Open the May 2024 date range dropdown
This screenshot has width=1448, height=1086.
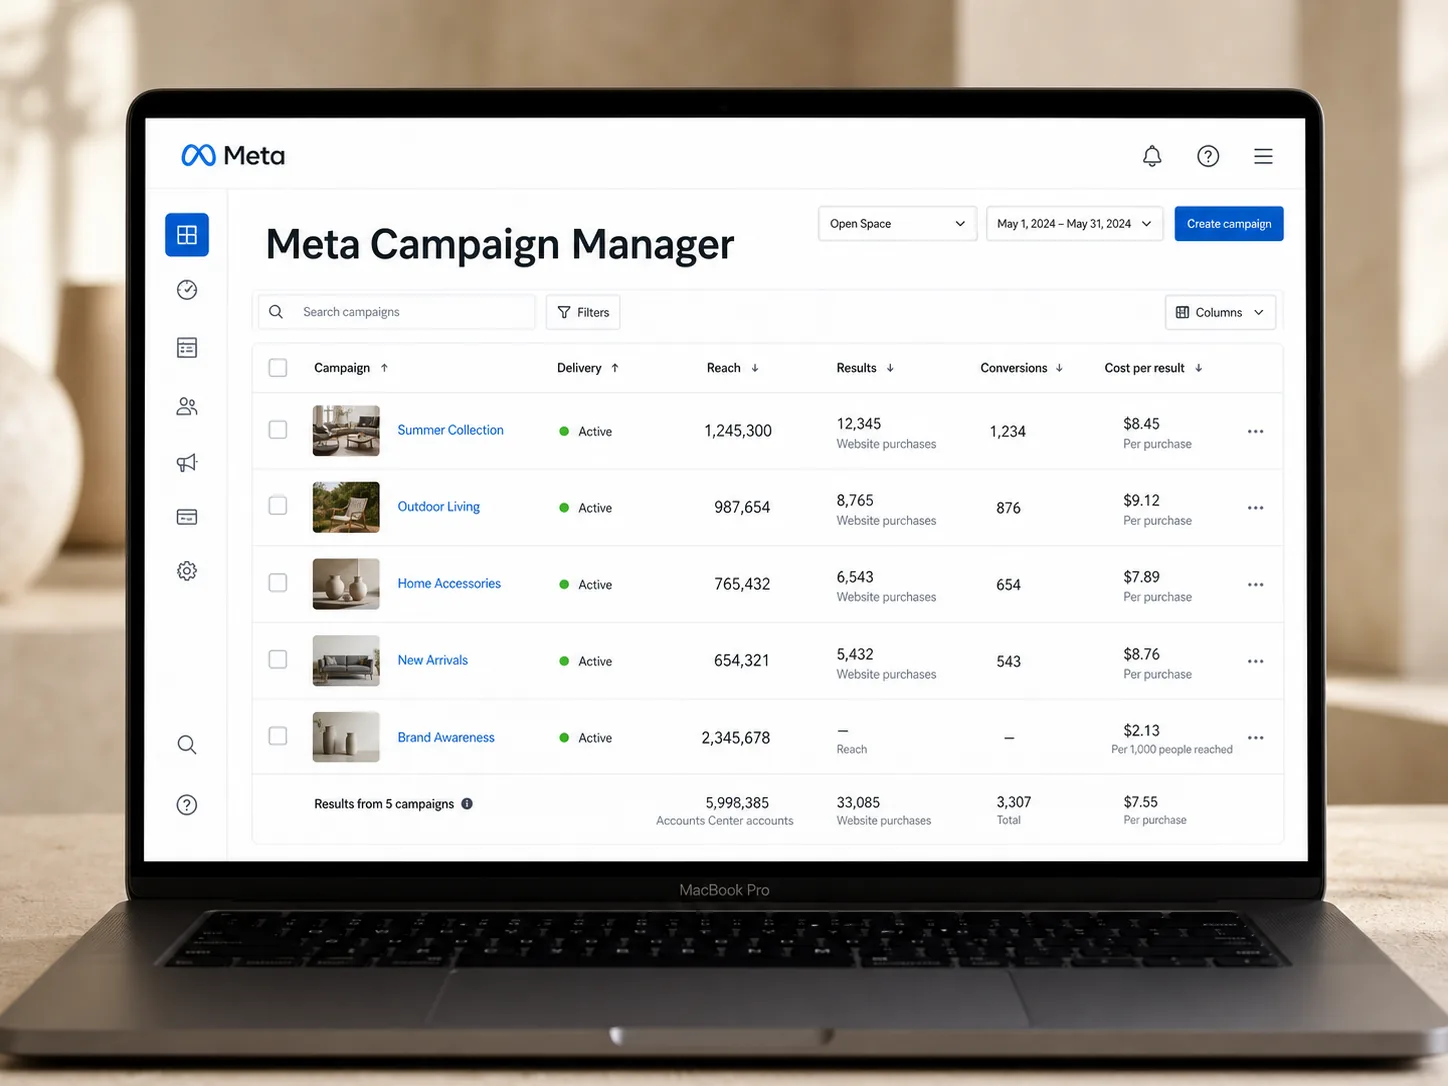click(x=1074, y=224)
